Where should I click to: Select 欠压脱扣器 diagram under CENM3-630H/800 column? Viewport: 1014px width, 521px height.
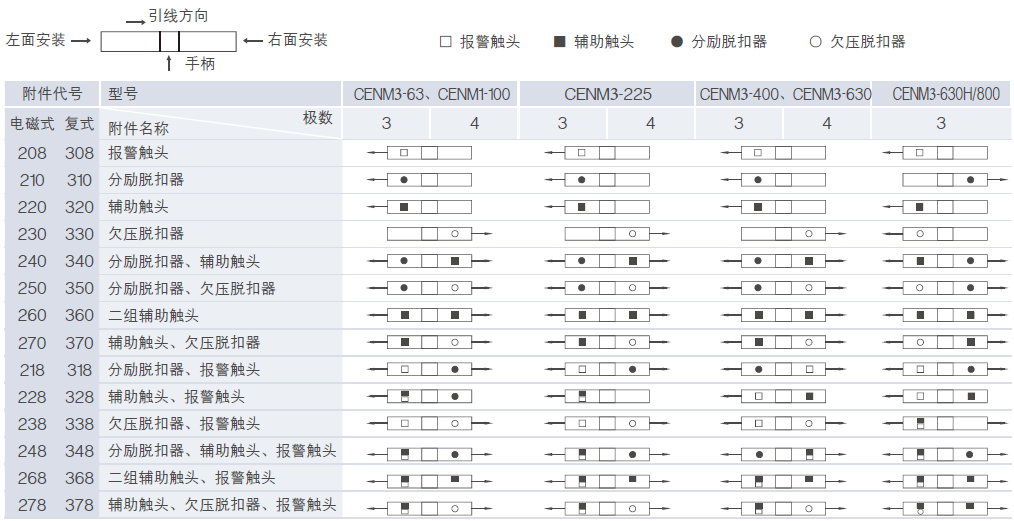click(935, 234)
